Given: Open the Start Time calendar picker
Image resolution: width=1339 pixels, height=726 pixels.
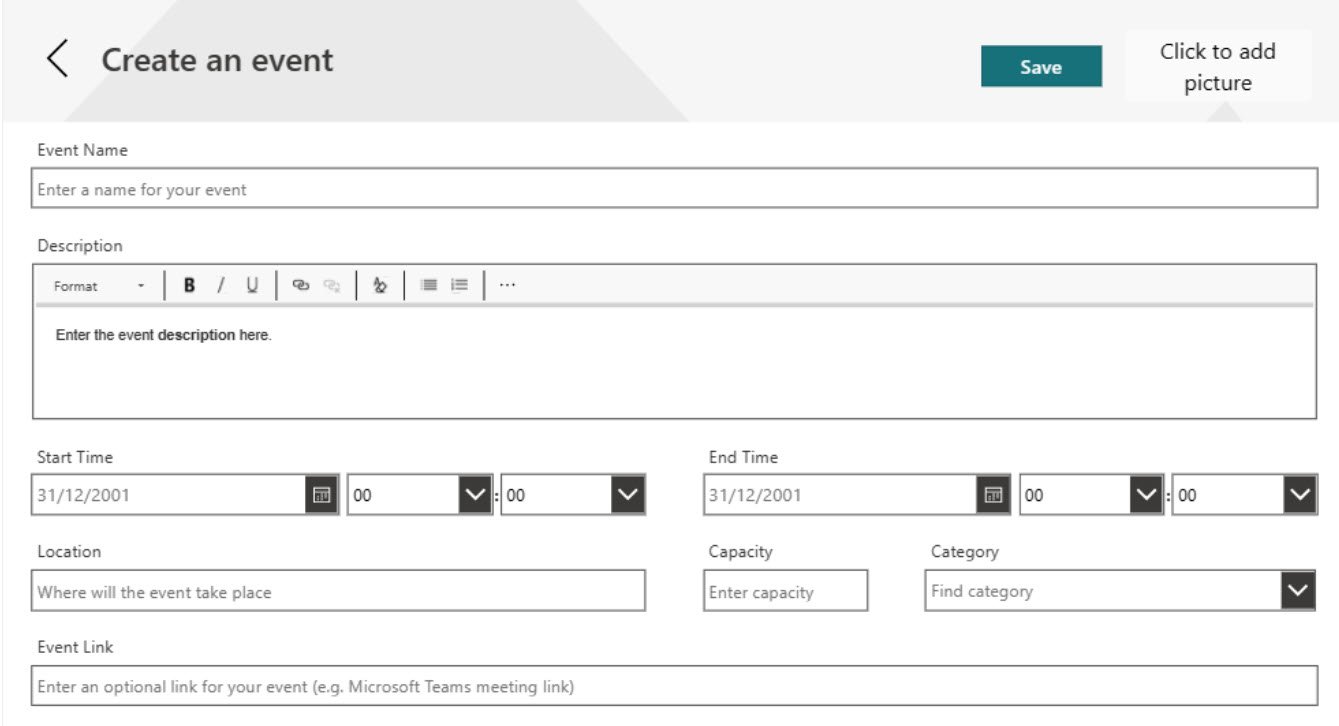Looking at the screenshot, I should tap(321, 495).
